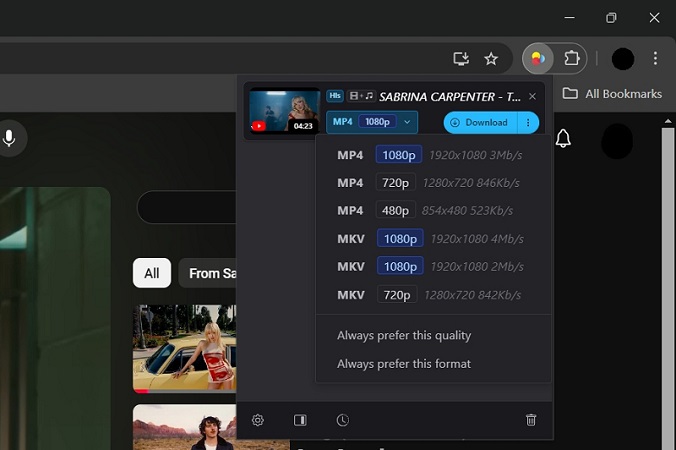Open download history clock icon
Viewport: 676px width, 450px height.
(x=343, y=420)
